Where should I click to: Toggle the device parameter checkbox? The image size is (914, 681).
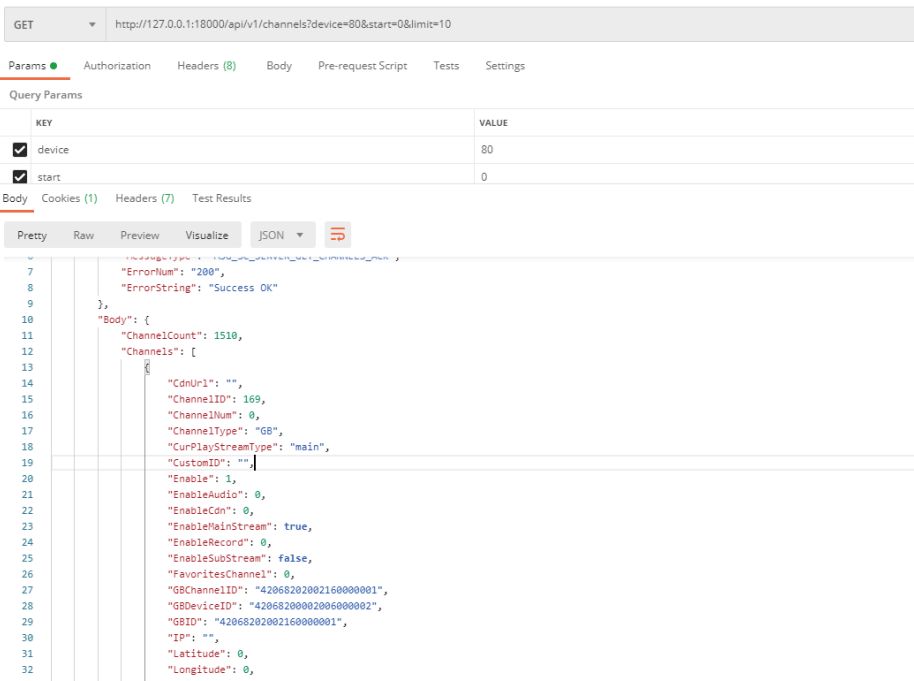[x=19, y=150]
